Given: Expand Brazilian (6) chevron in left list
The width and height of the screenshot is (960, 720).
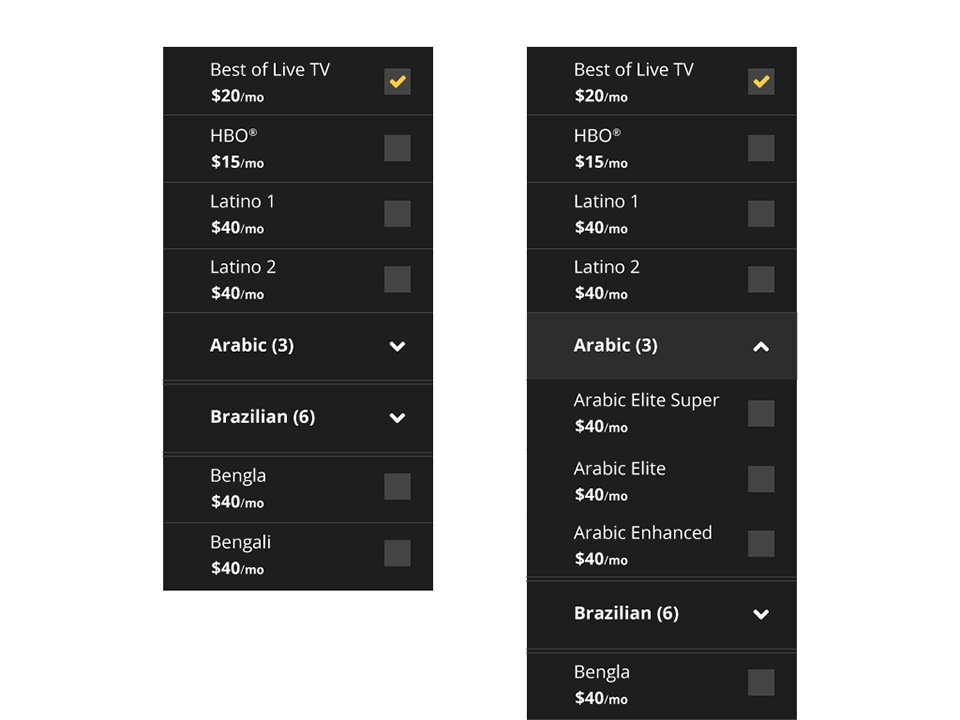Looking at the screenshot, I should (x=397, y=417).
